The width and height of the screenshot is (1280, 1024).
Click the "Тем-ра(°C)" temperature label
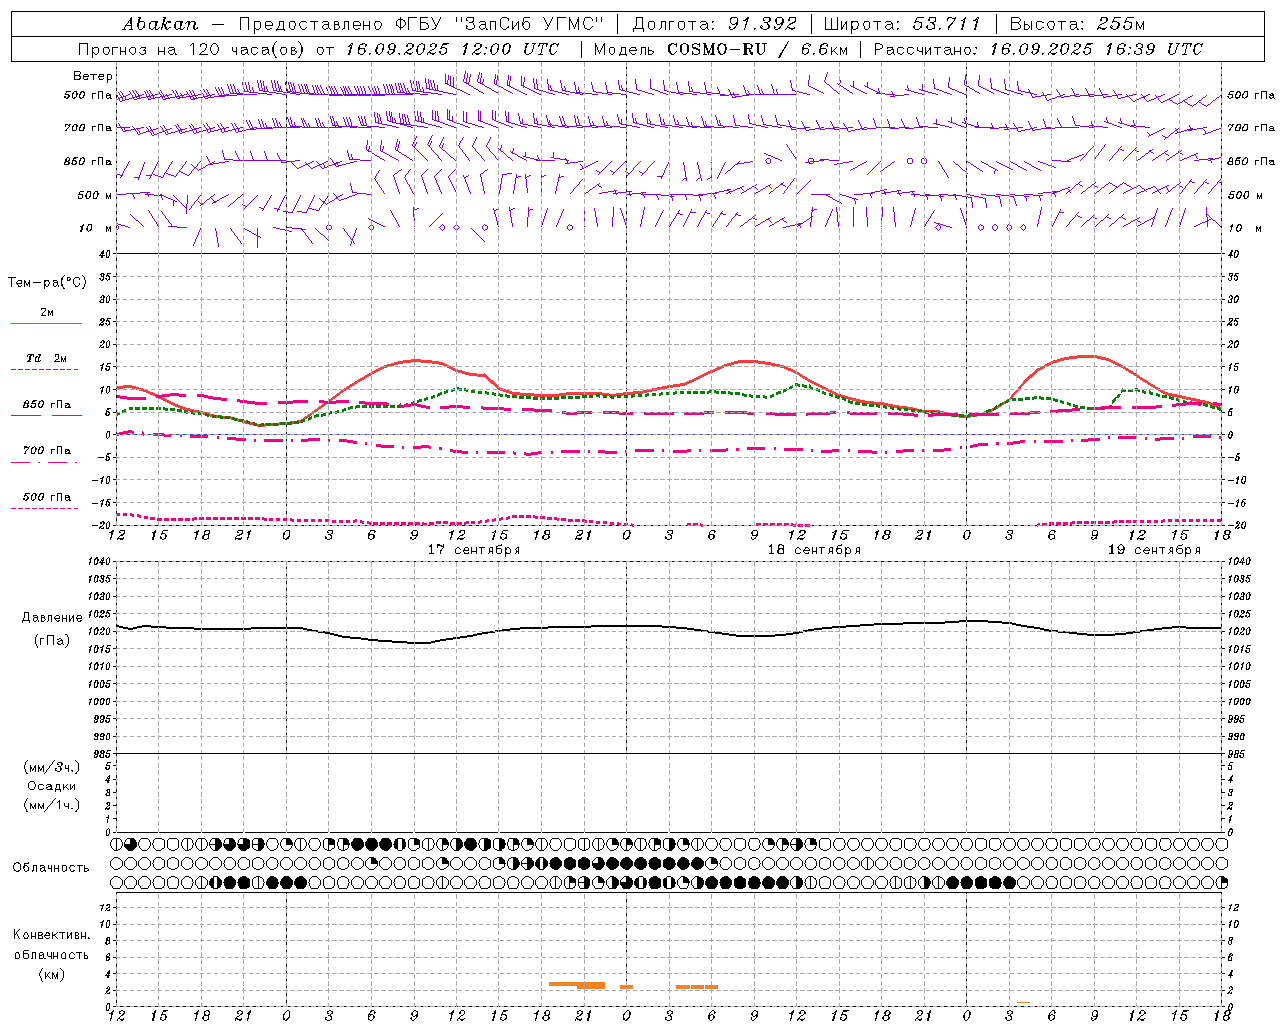47,283
